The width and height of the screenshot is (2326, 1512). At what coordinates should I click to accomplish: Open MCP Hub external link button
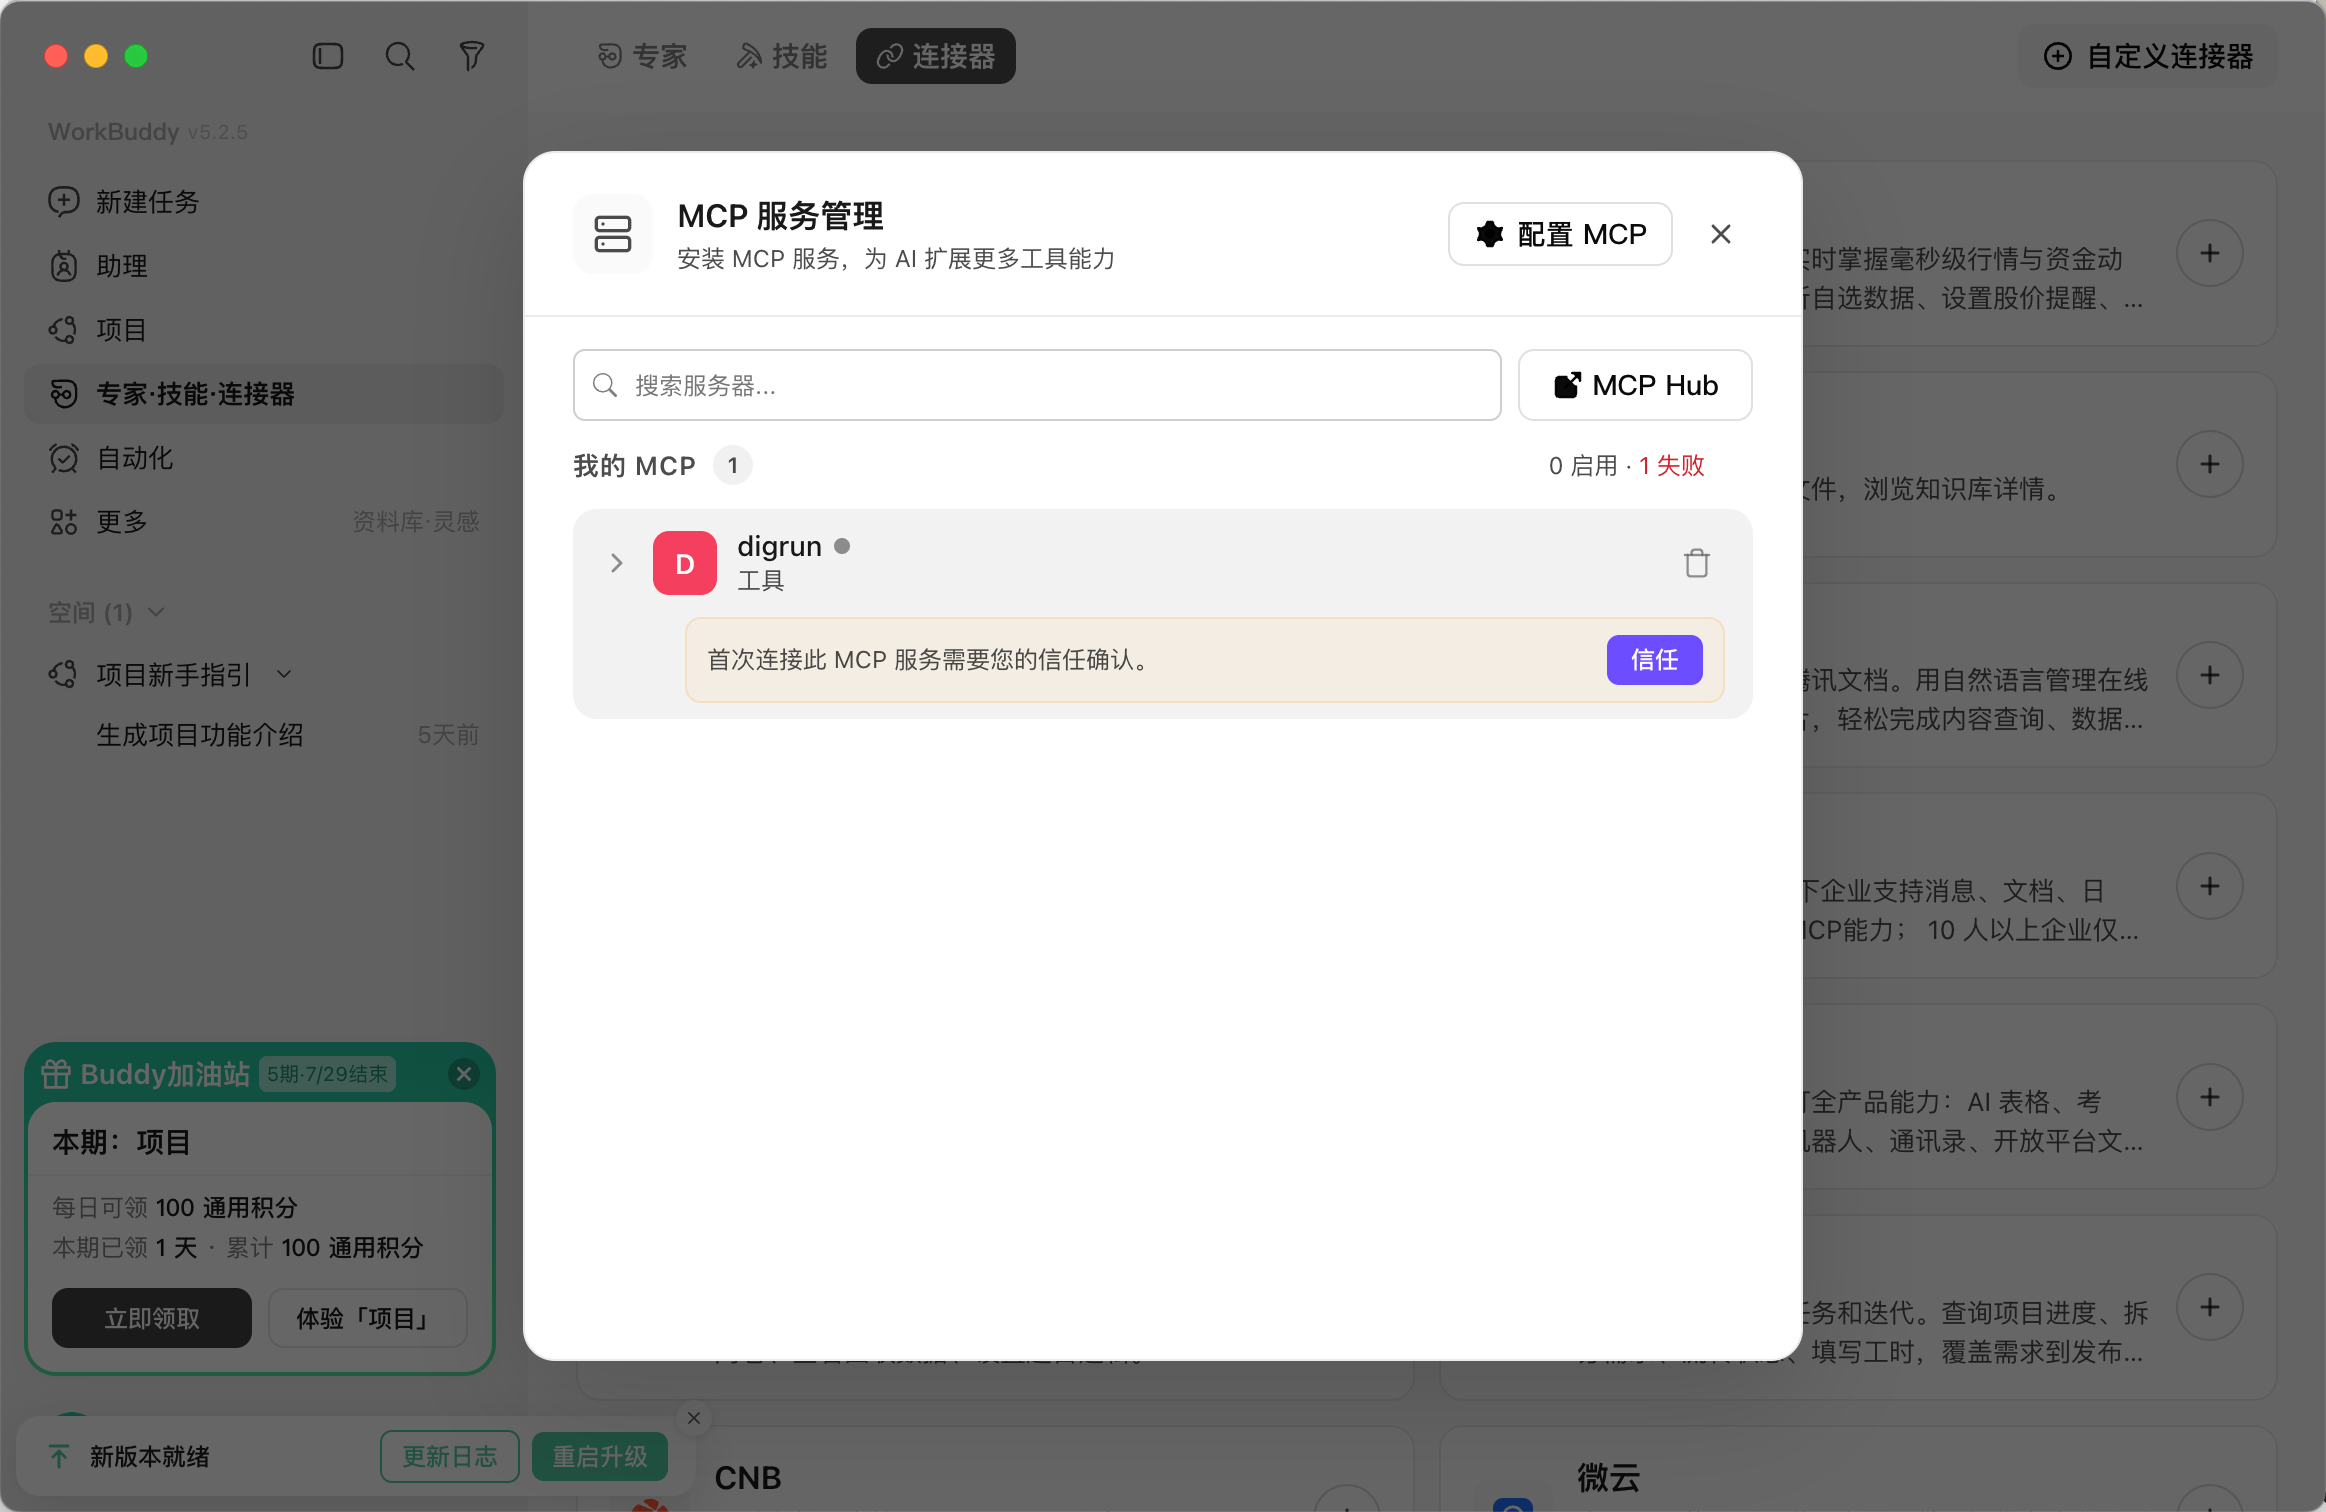pos(1635,385)
